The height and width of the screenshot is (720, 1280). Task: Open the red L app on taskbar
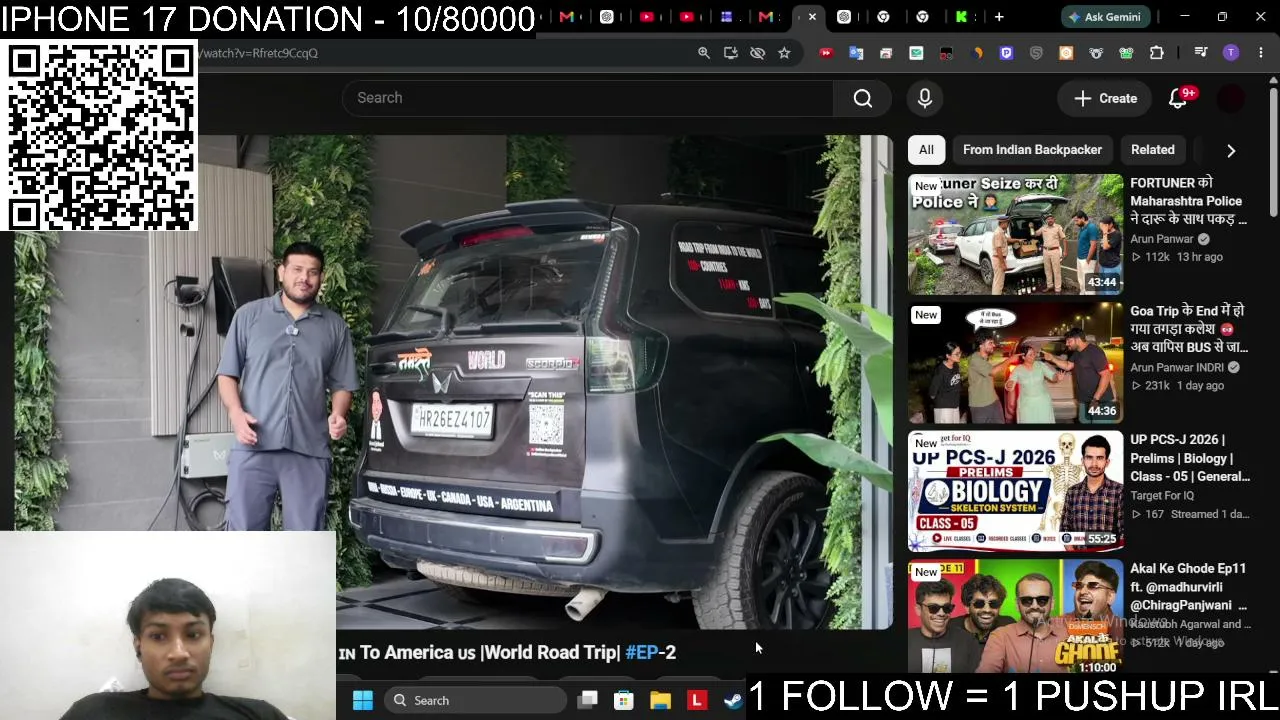pos(696,700)
